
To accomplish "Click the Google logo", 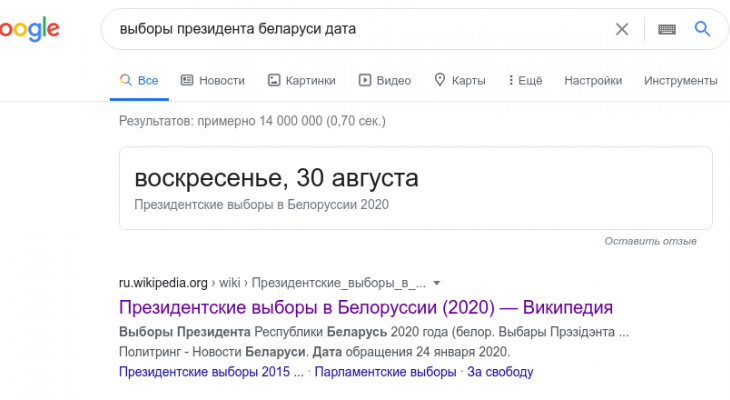I will [x=28, y=30].
